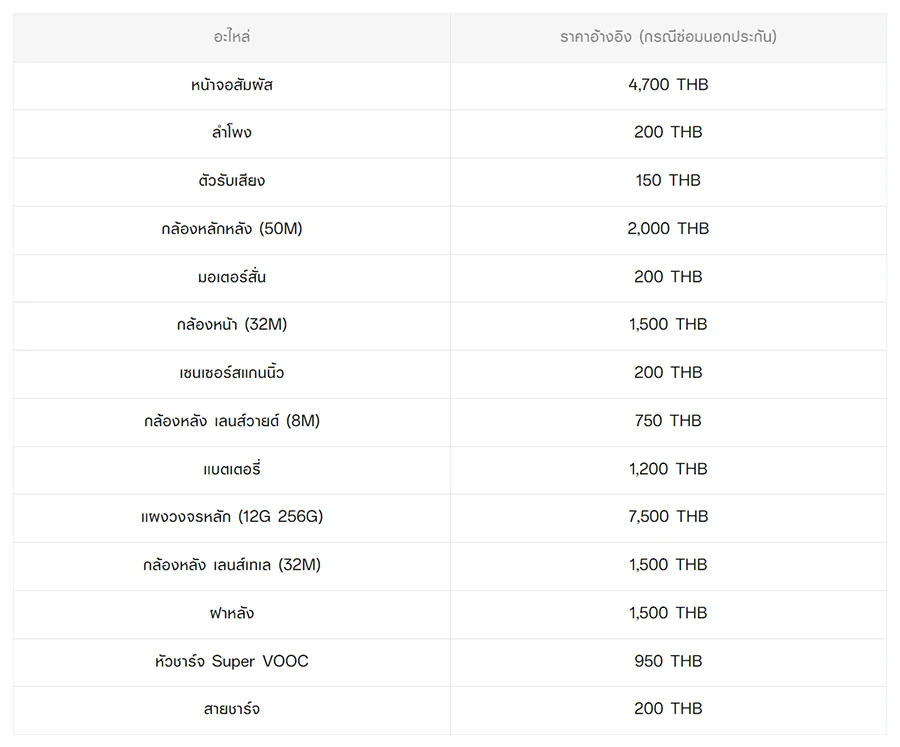Click the 2,000 THB price
This screenshot has width=900, height=747.
[668, 229]
